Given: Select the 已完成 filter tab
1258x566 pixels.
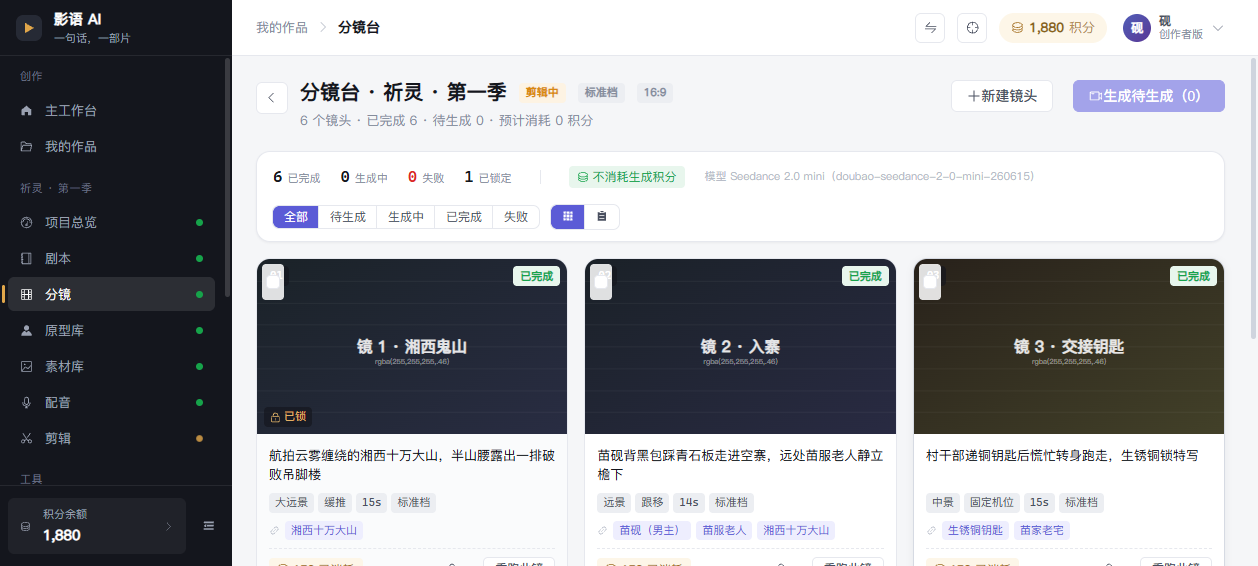Looking at the screenshot, I should tap(464, 217).
